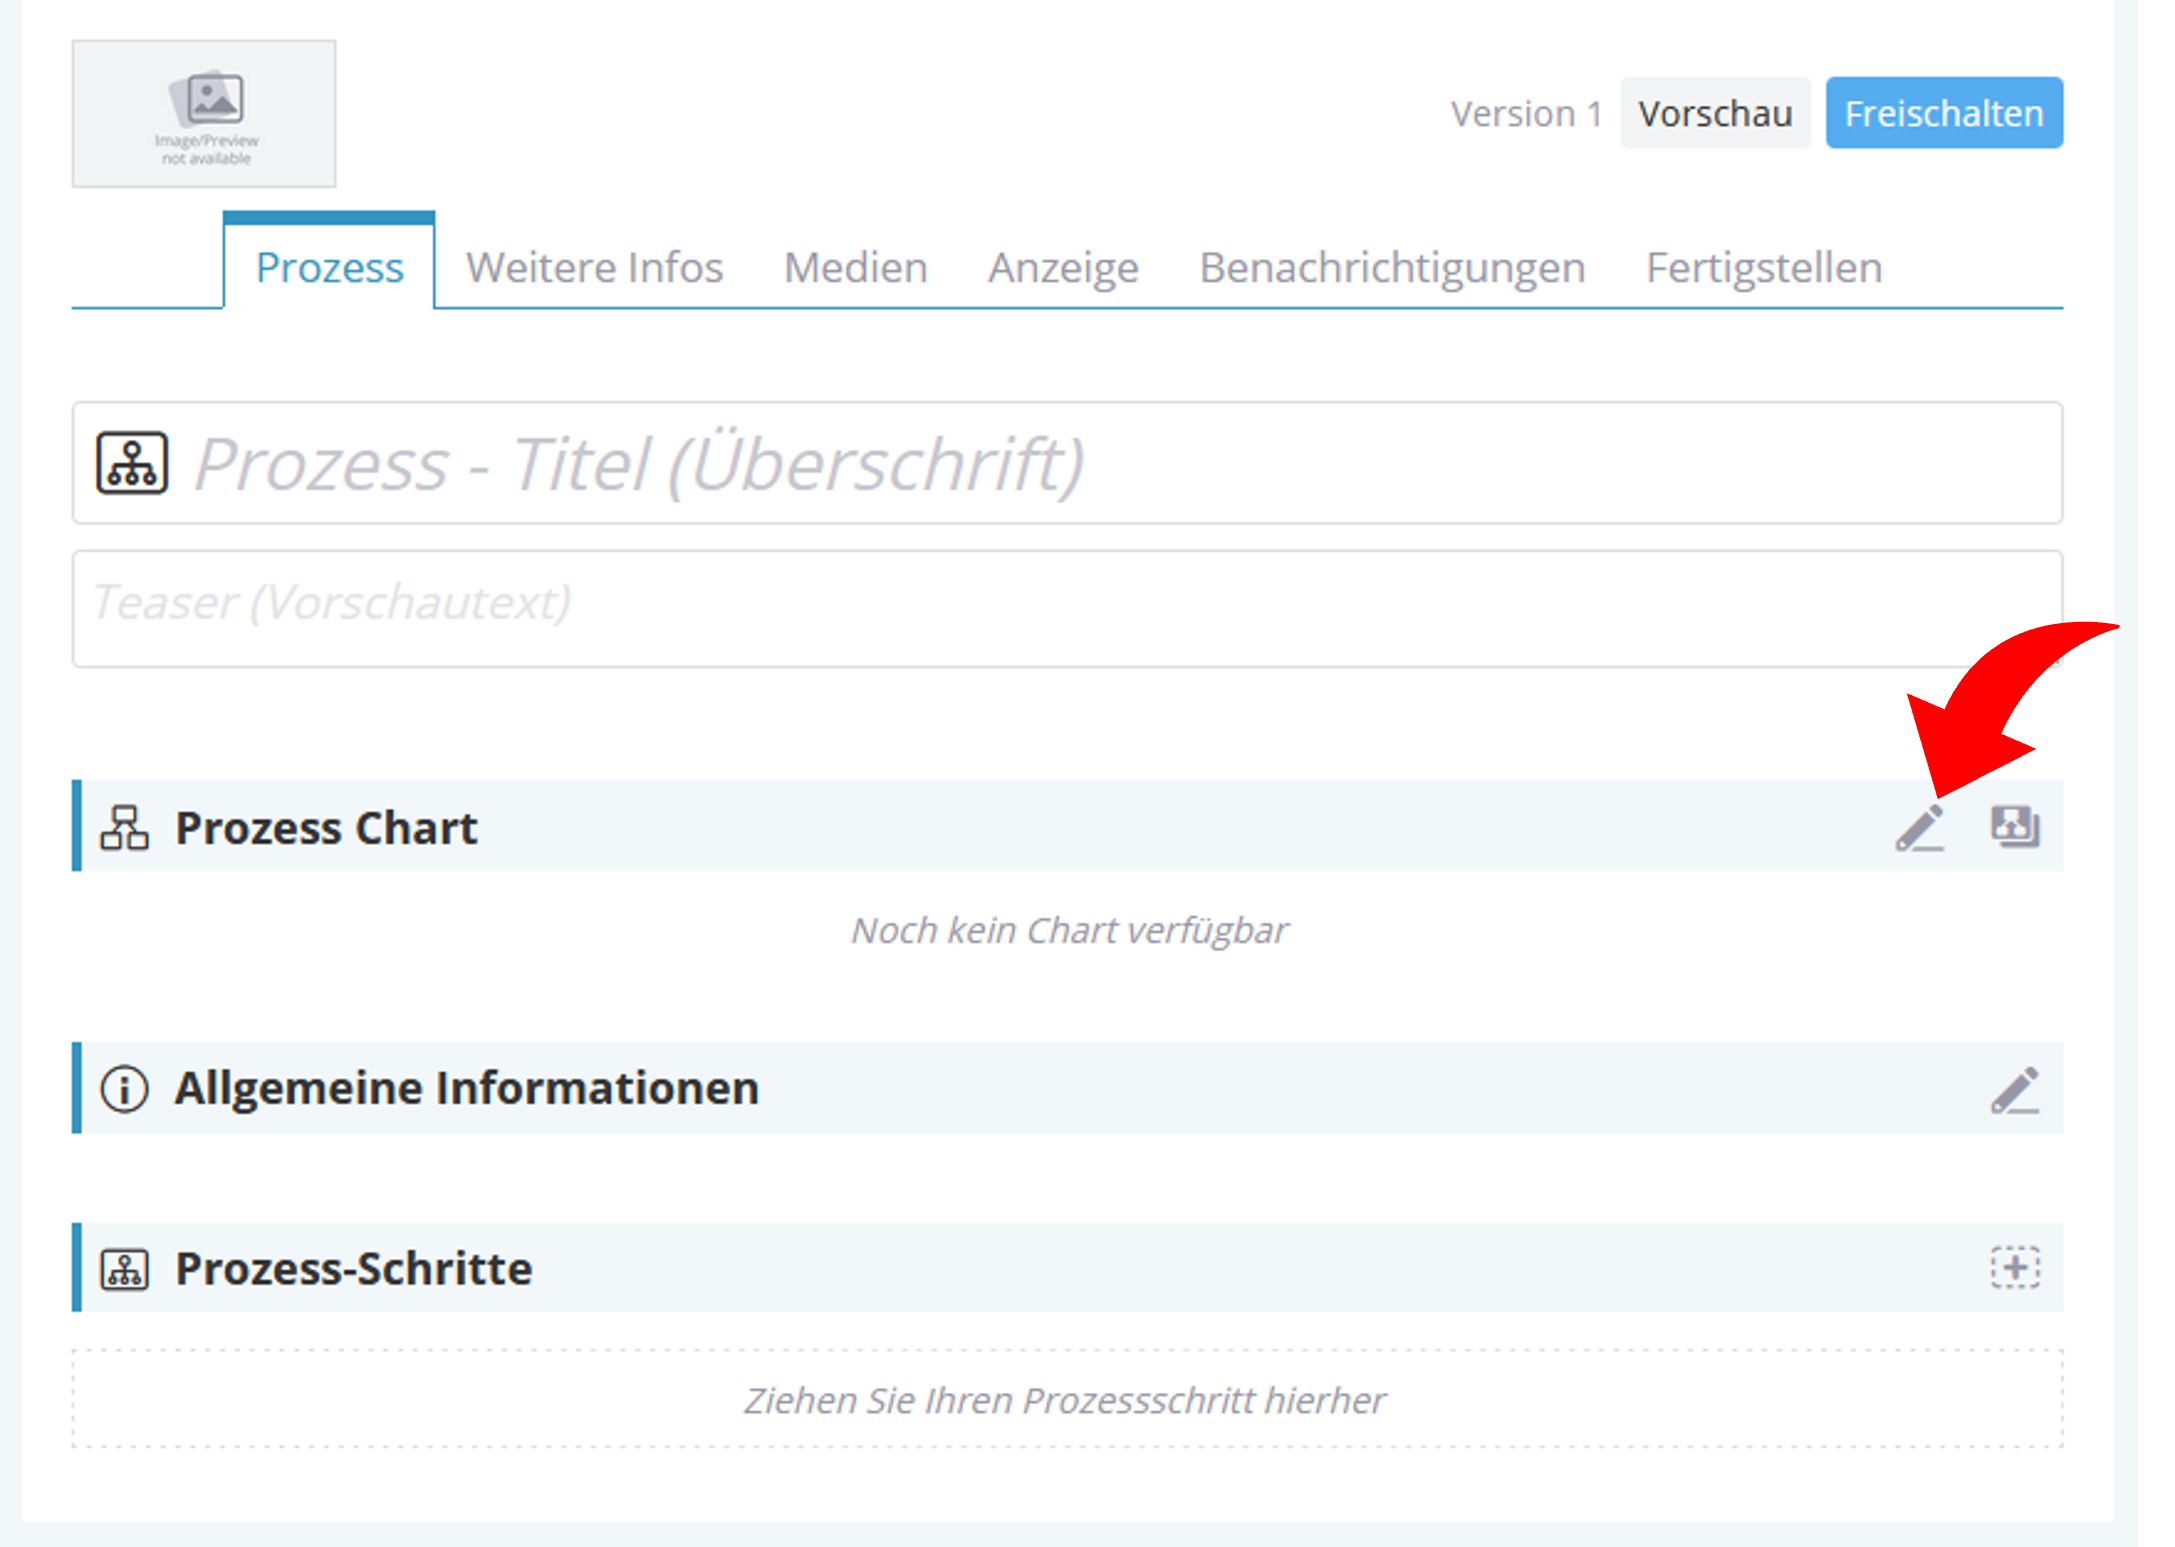Click the Prozess Chart heading
Viewport: 2175px width, 1547px height.
[326, 828]
